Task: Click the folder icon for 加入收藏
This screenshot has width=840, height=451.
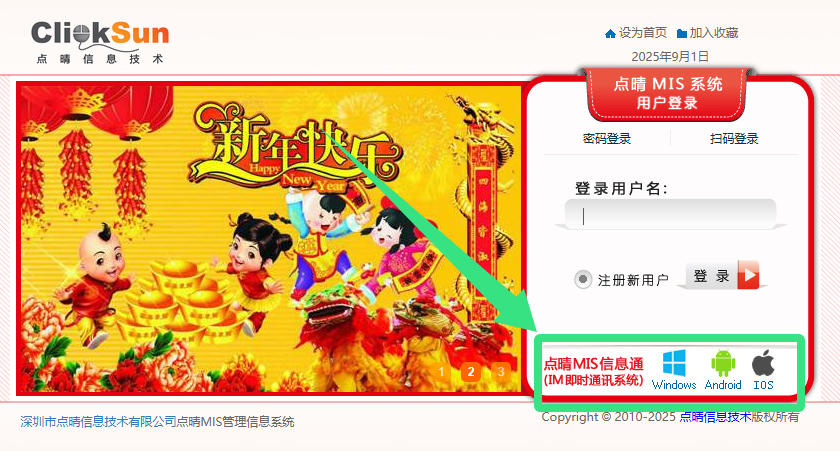Action: pyautogui.click(x=681, y=34)
